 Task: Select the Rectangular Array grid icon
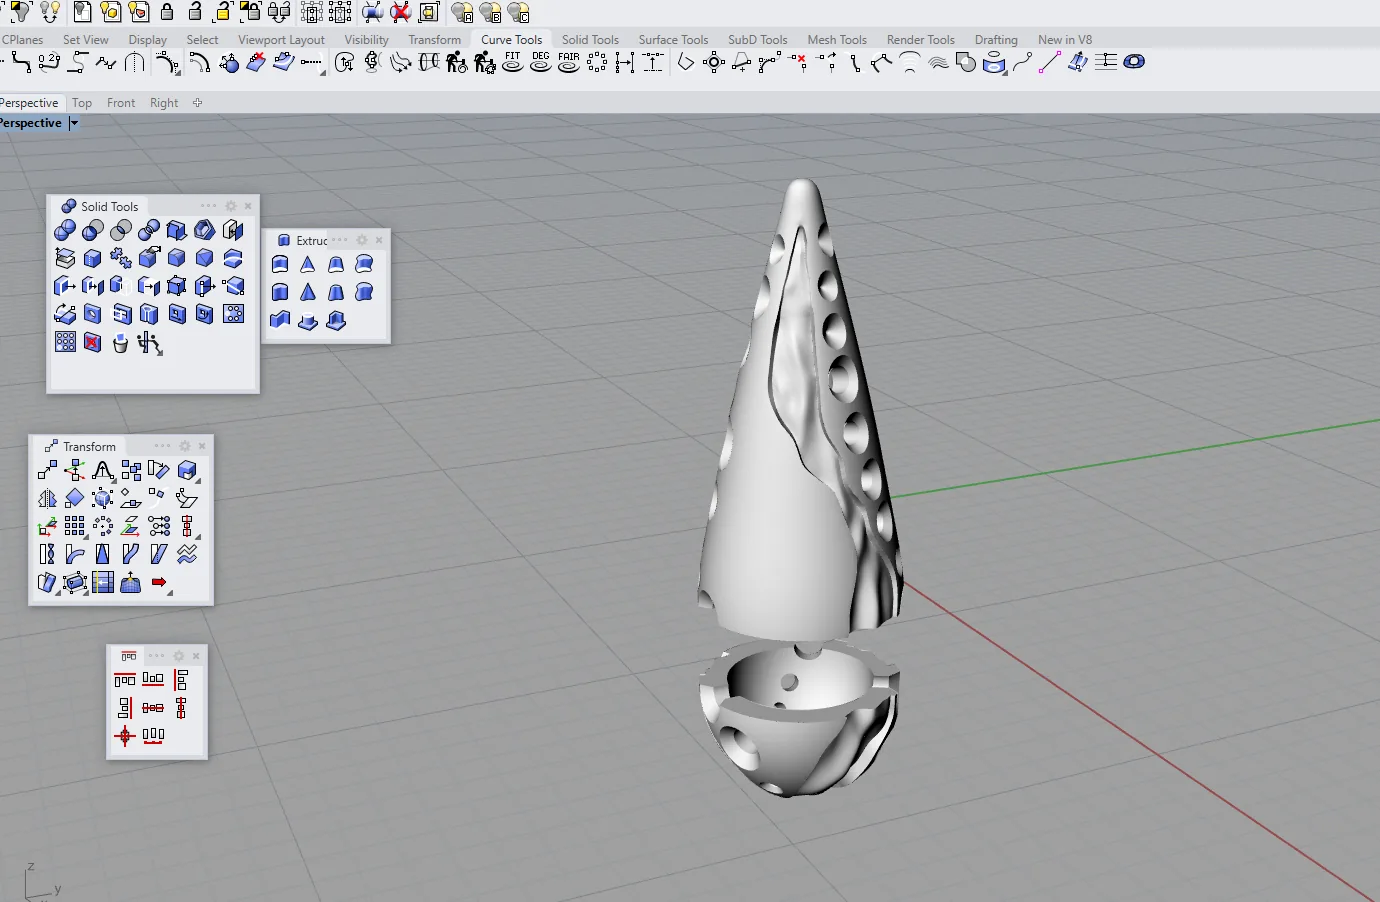pos(75,526)
